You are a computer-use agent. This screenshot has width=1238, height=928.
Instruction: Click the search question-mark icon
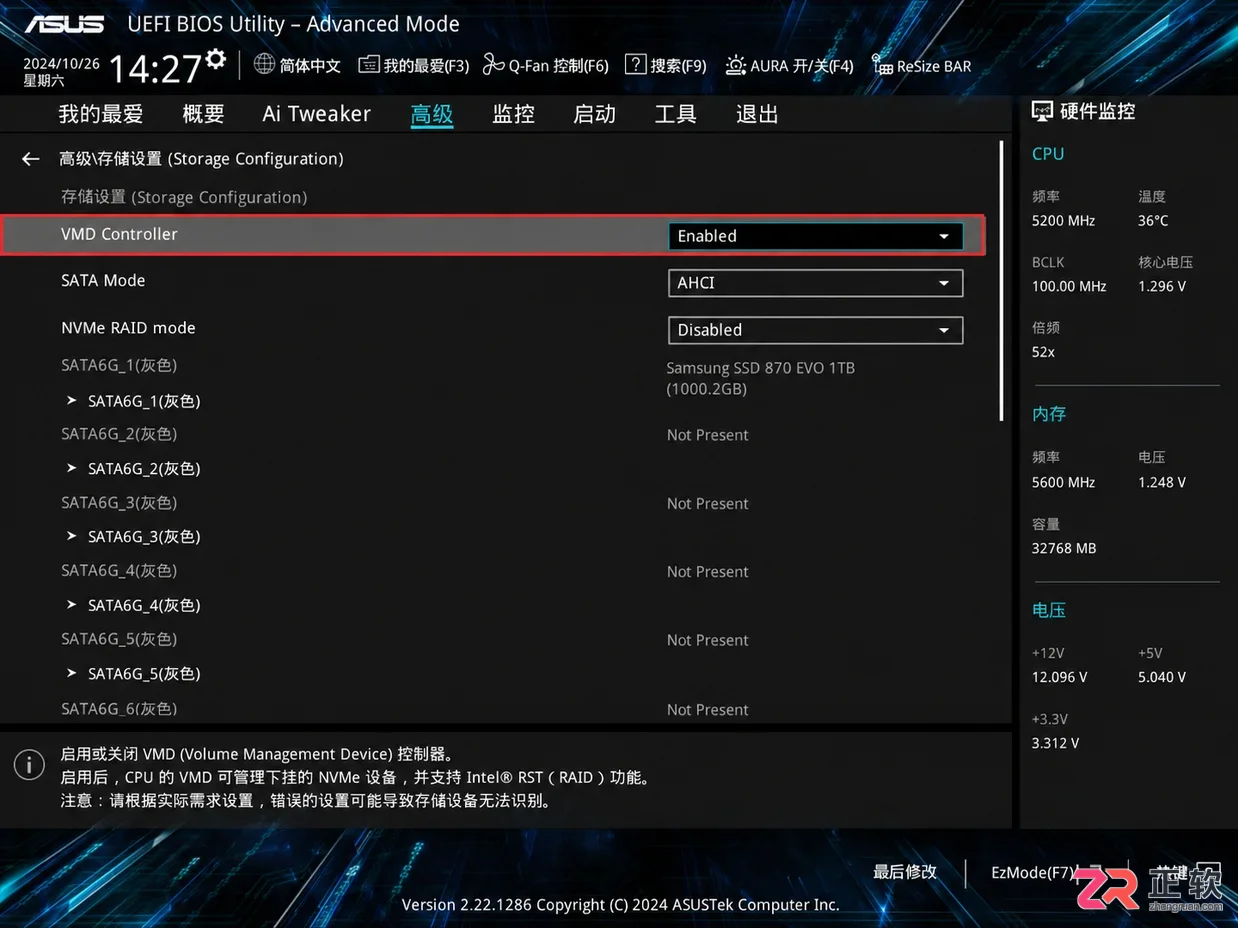point(635,64)
